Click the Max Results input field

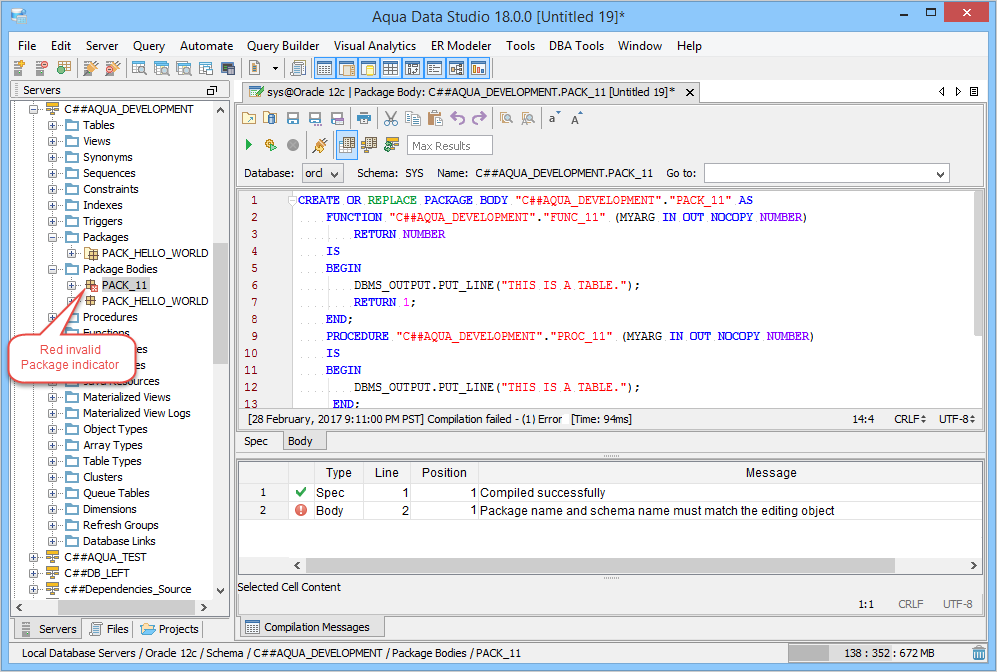click(449, 146)
